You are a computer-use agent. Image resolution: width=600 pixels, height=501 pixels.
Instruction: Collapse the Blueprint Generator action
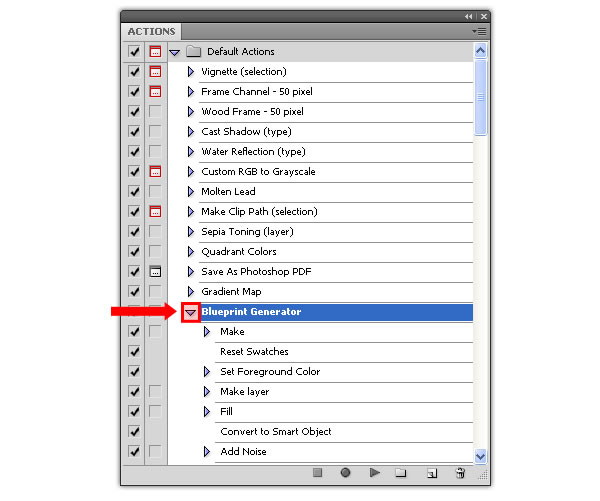pyautogui.click(x=191, y=313)
